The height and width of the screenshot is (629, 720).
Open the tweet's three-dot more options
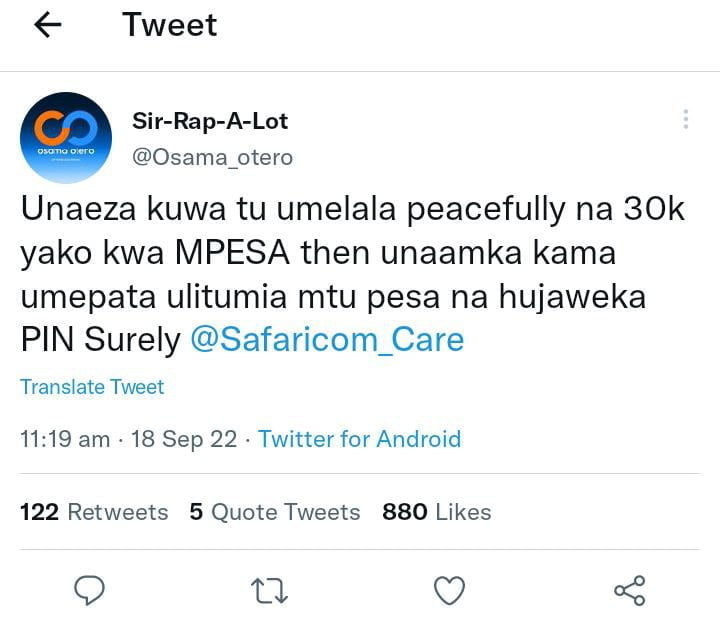coord(685,120)
